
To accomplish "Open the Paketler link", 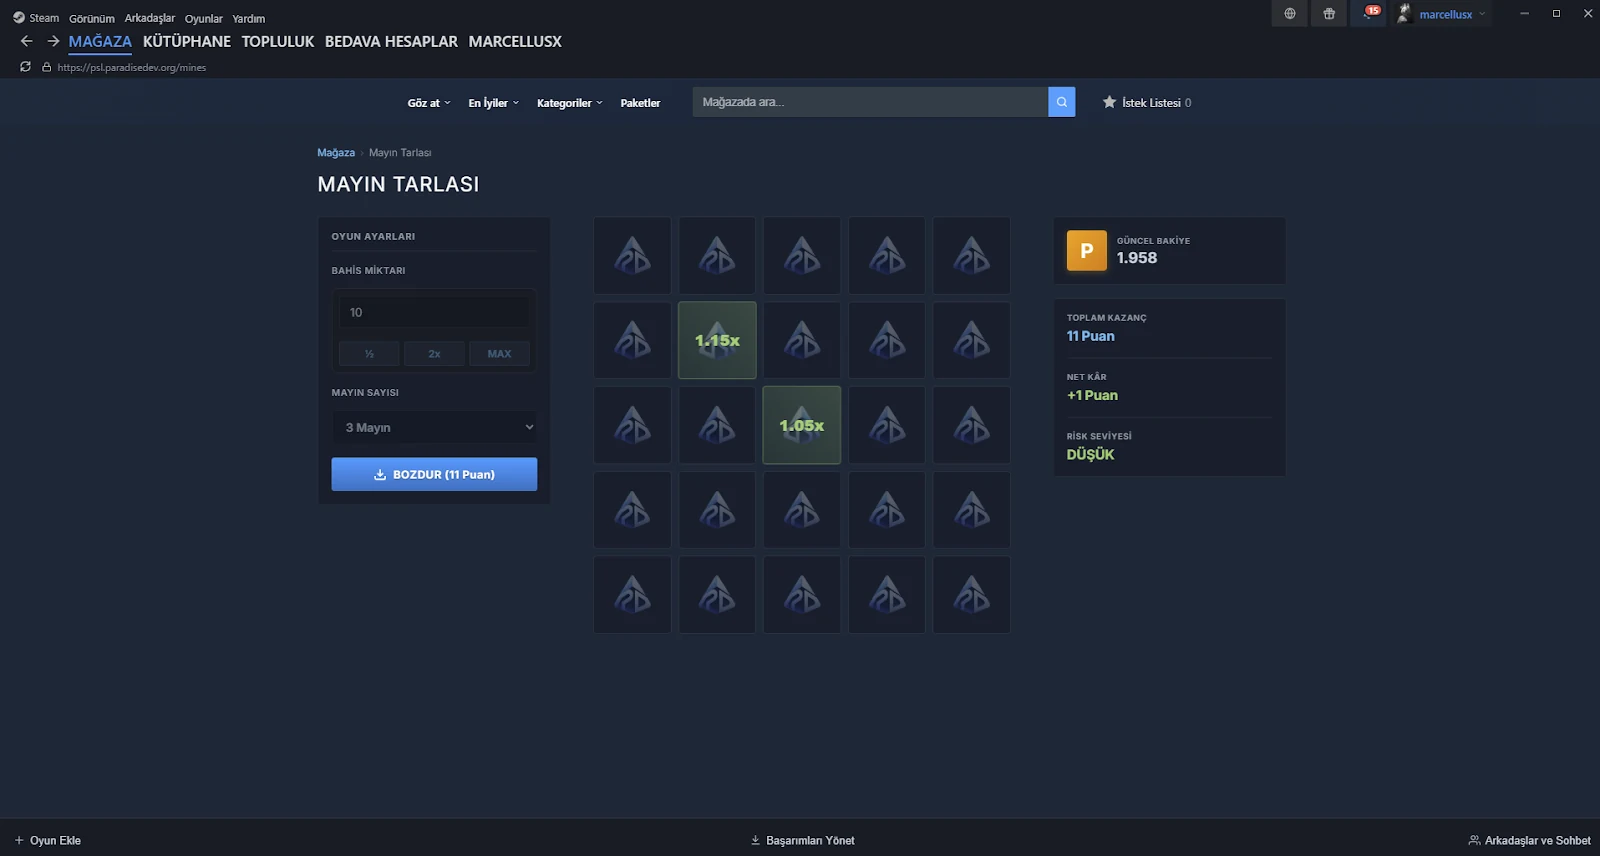I will click(x=640, y=103).
